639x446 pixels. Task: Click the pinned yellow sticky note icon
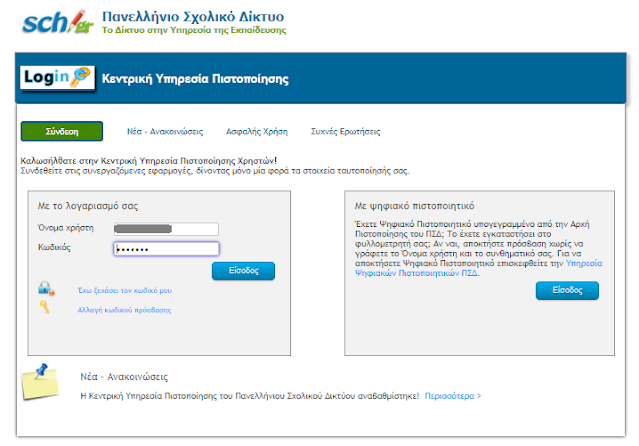pos(40,381)
